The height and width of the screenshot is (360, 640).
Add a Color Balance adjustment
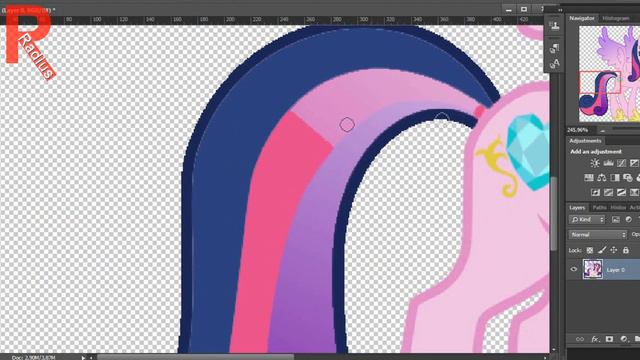click(602, 178)
